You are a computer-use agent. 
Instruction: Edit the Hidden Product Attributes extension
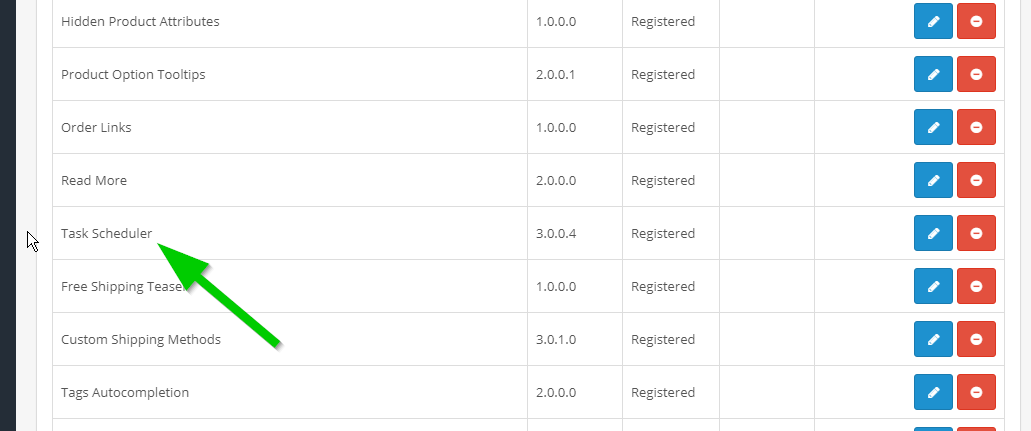[933, 21]
